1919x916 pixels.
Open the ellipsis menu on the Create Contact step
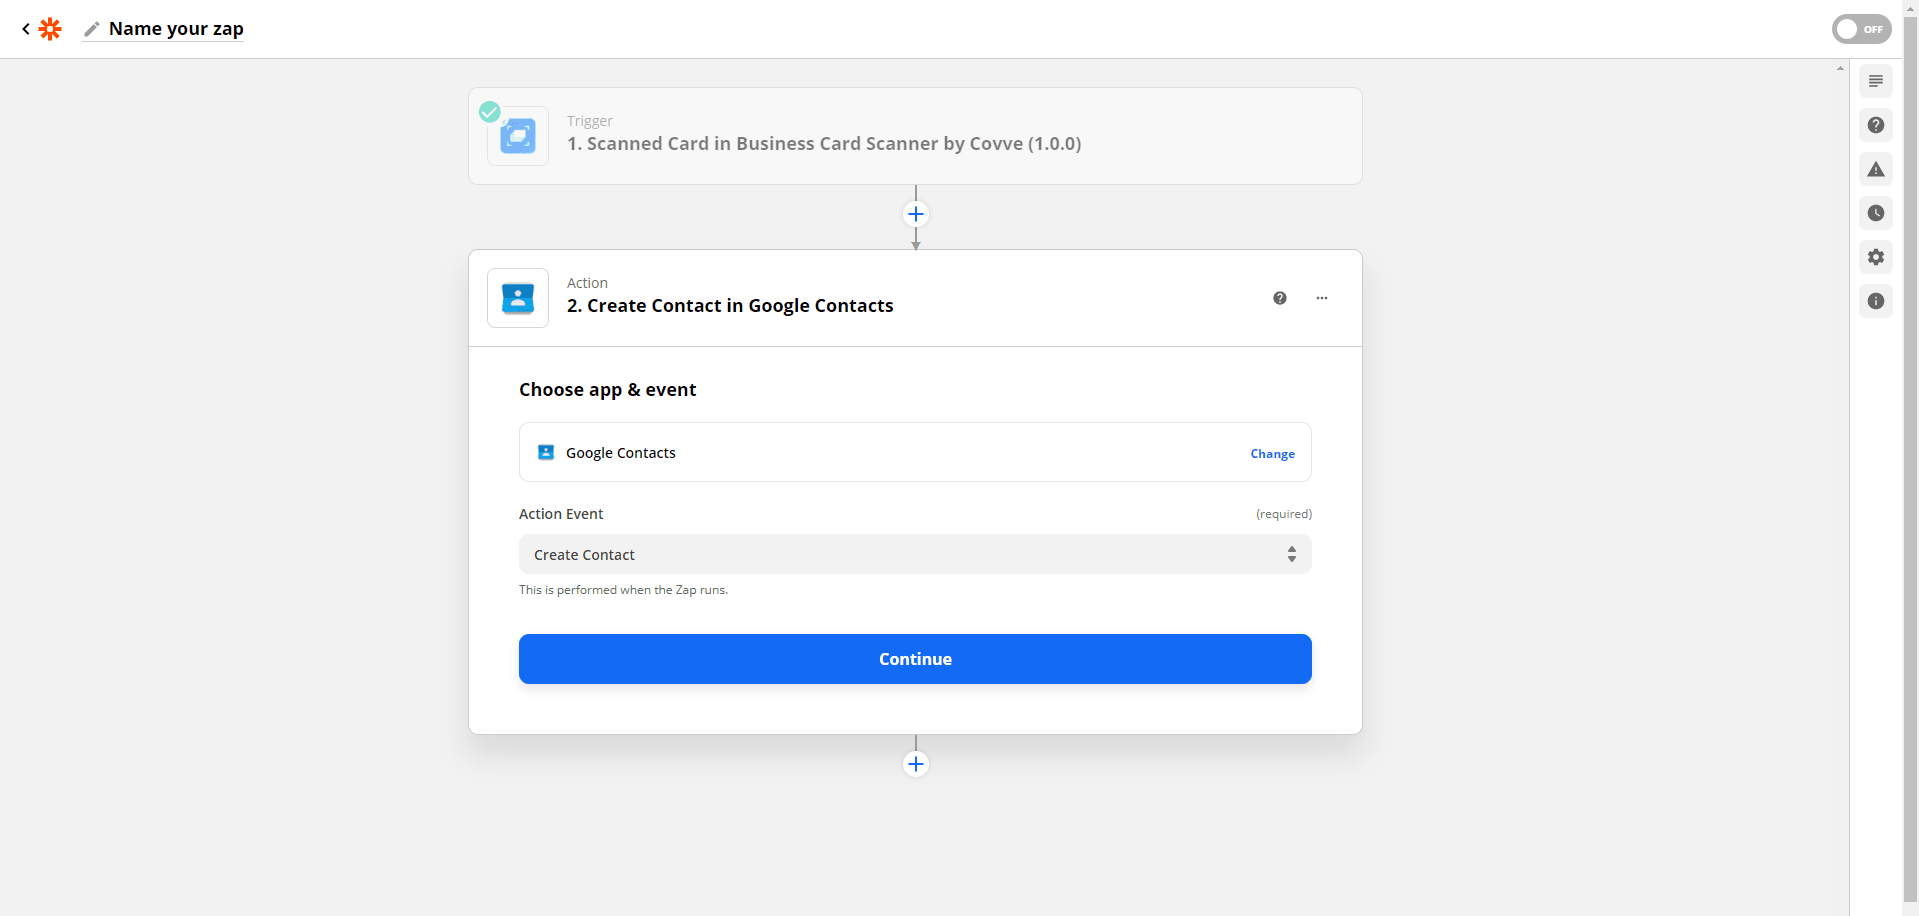1322,297
